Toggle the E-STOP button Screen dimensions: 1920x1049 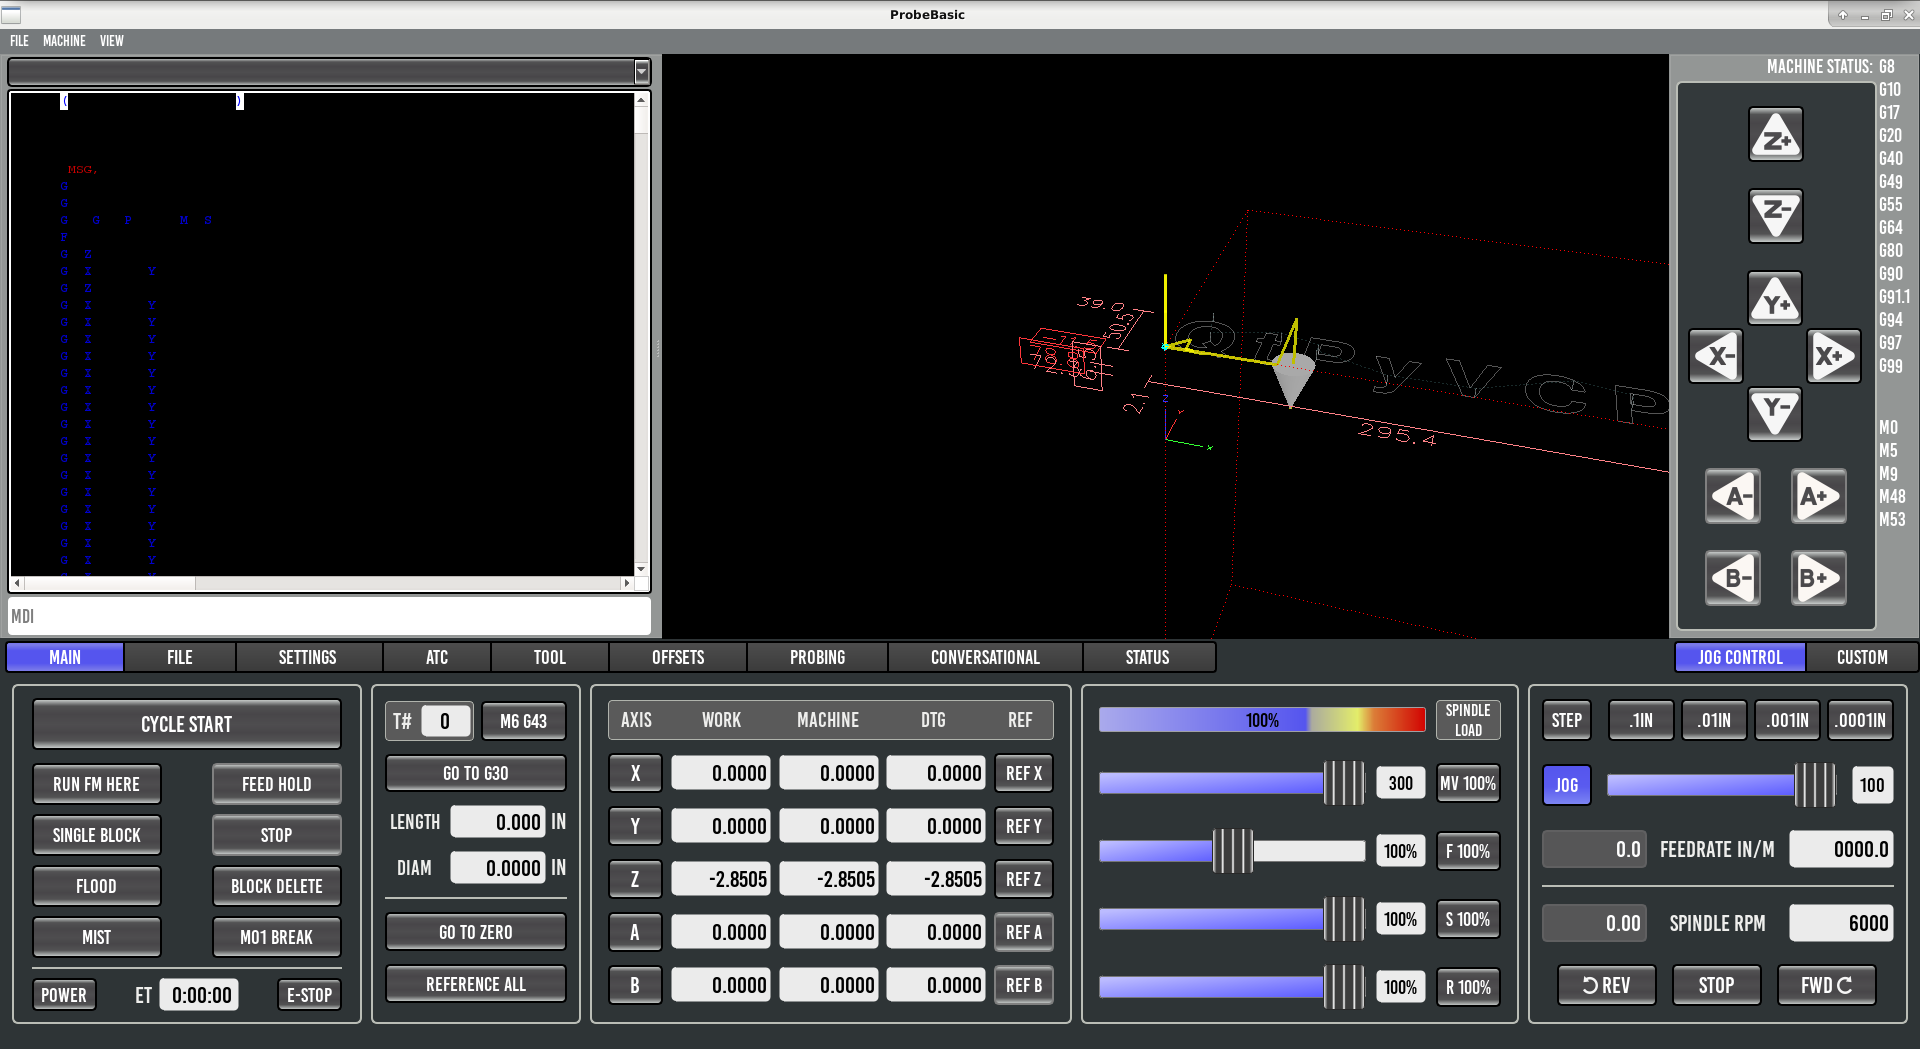coord(309,995)
